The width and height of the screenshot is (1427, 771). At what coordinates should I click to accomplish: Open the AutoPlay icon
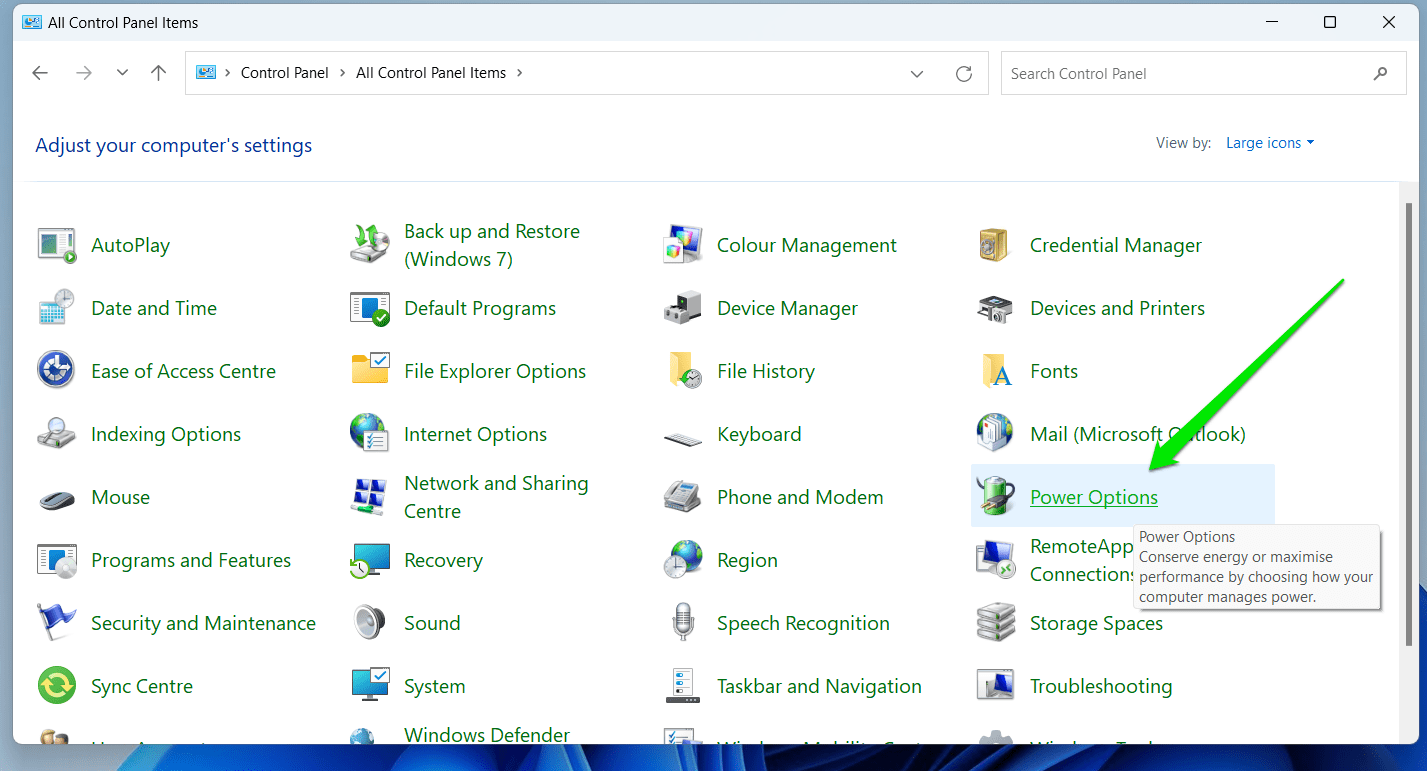[57, 245]
